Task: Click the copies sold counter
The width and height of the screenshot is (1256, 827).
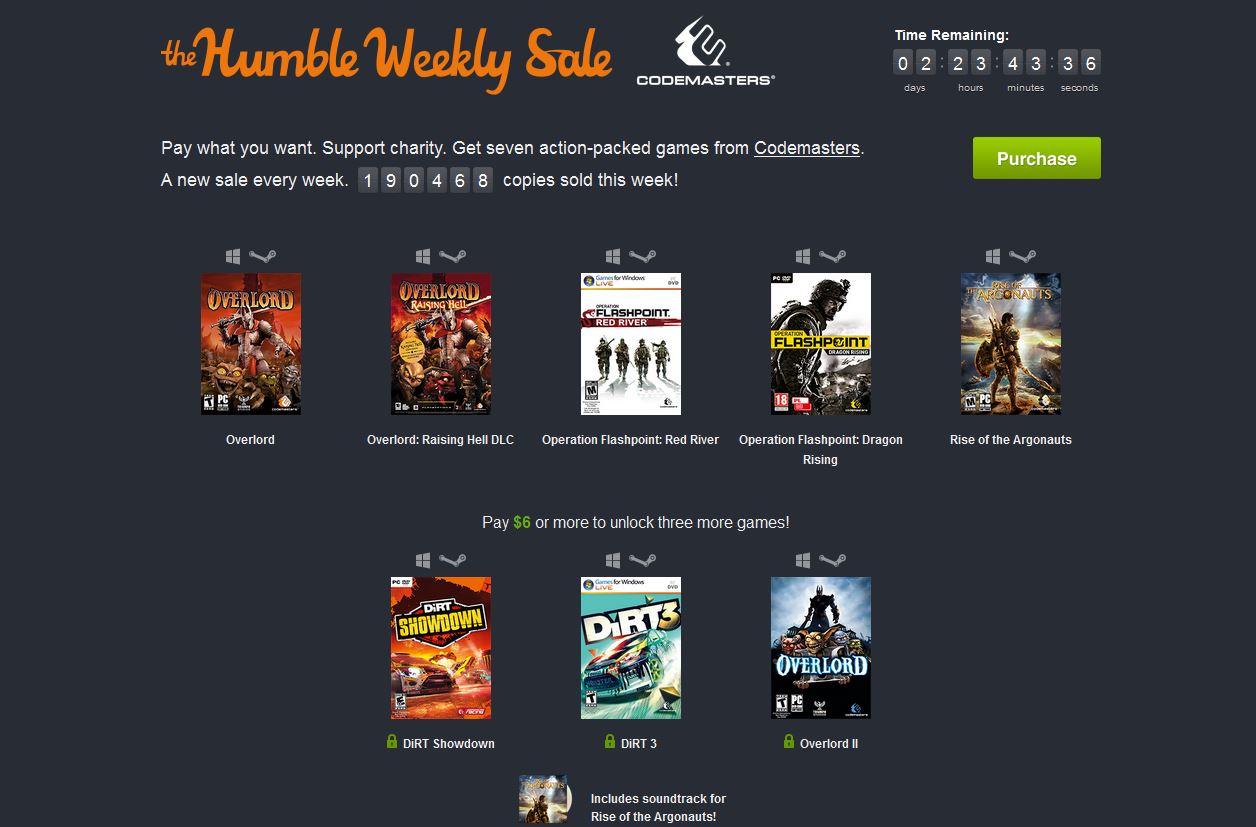Action: coord(426,181)
